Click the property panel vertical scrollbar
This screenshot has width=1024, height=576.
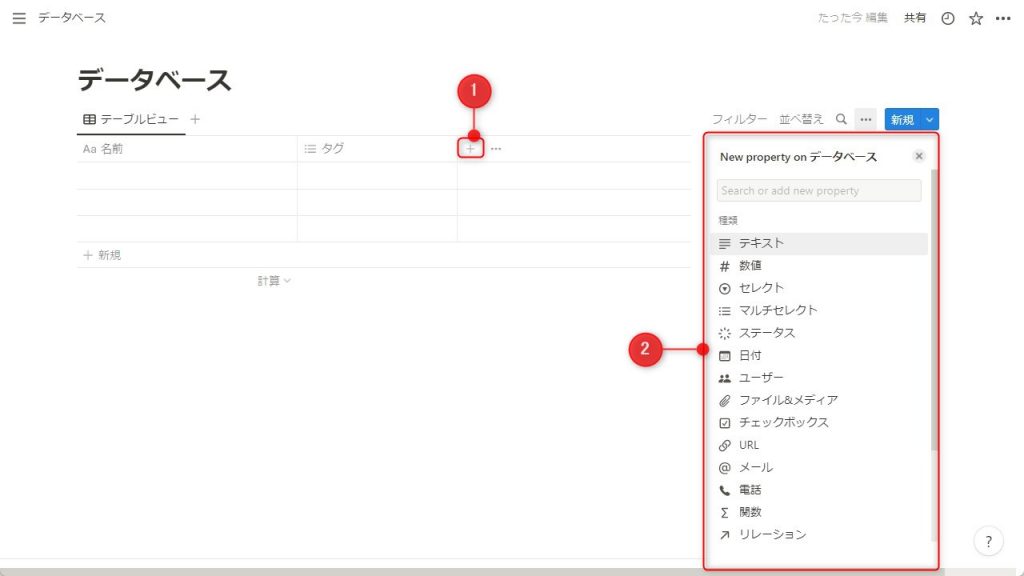pyautogui.click(x=934, y=310)
